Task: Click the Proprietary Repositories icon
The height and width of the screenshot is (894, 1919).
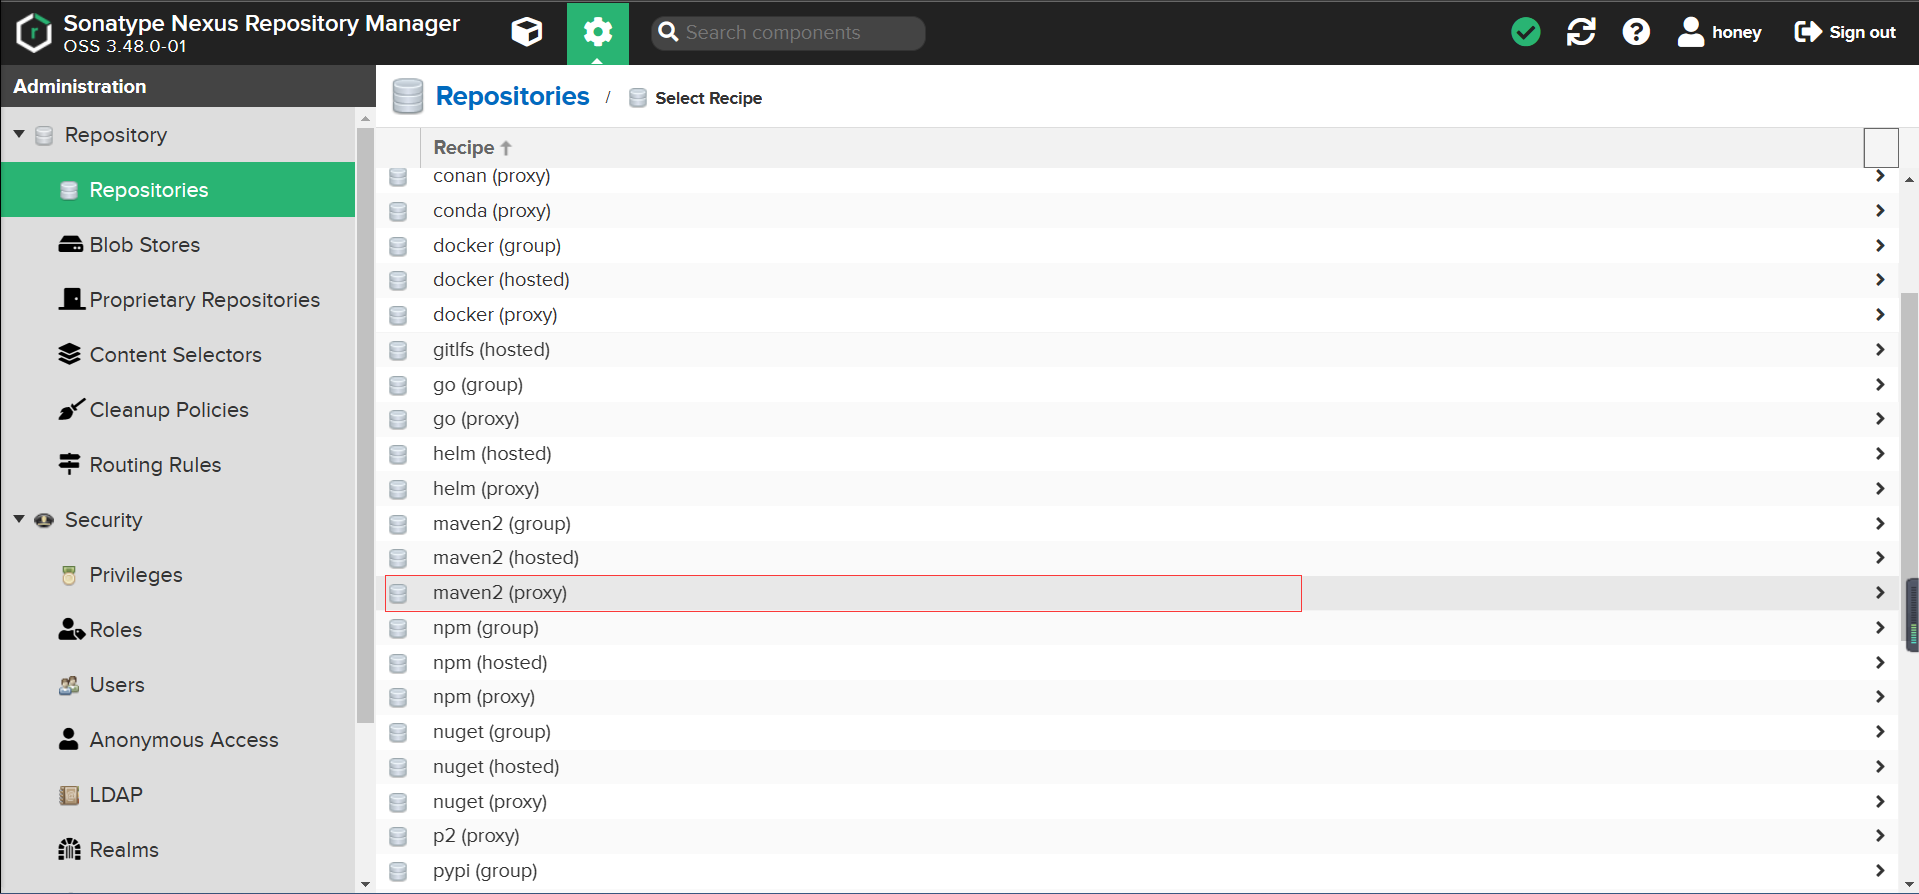Action: click(71, 299)
